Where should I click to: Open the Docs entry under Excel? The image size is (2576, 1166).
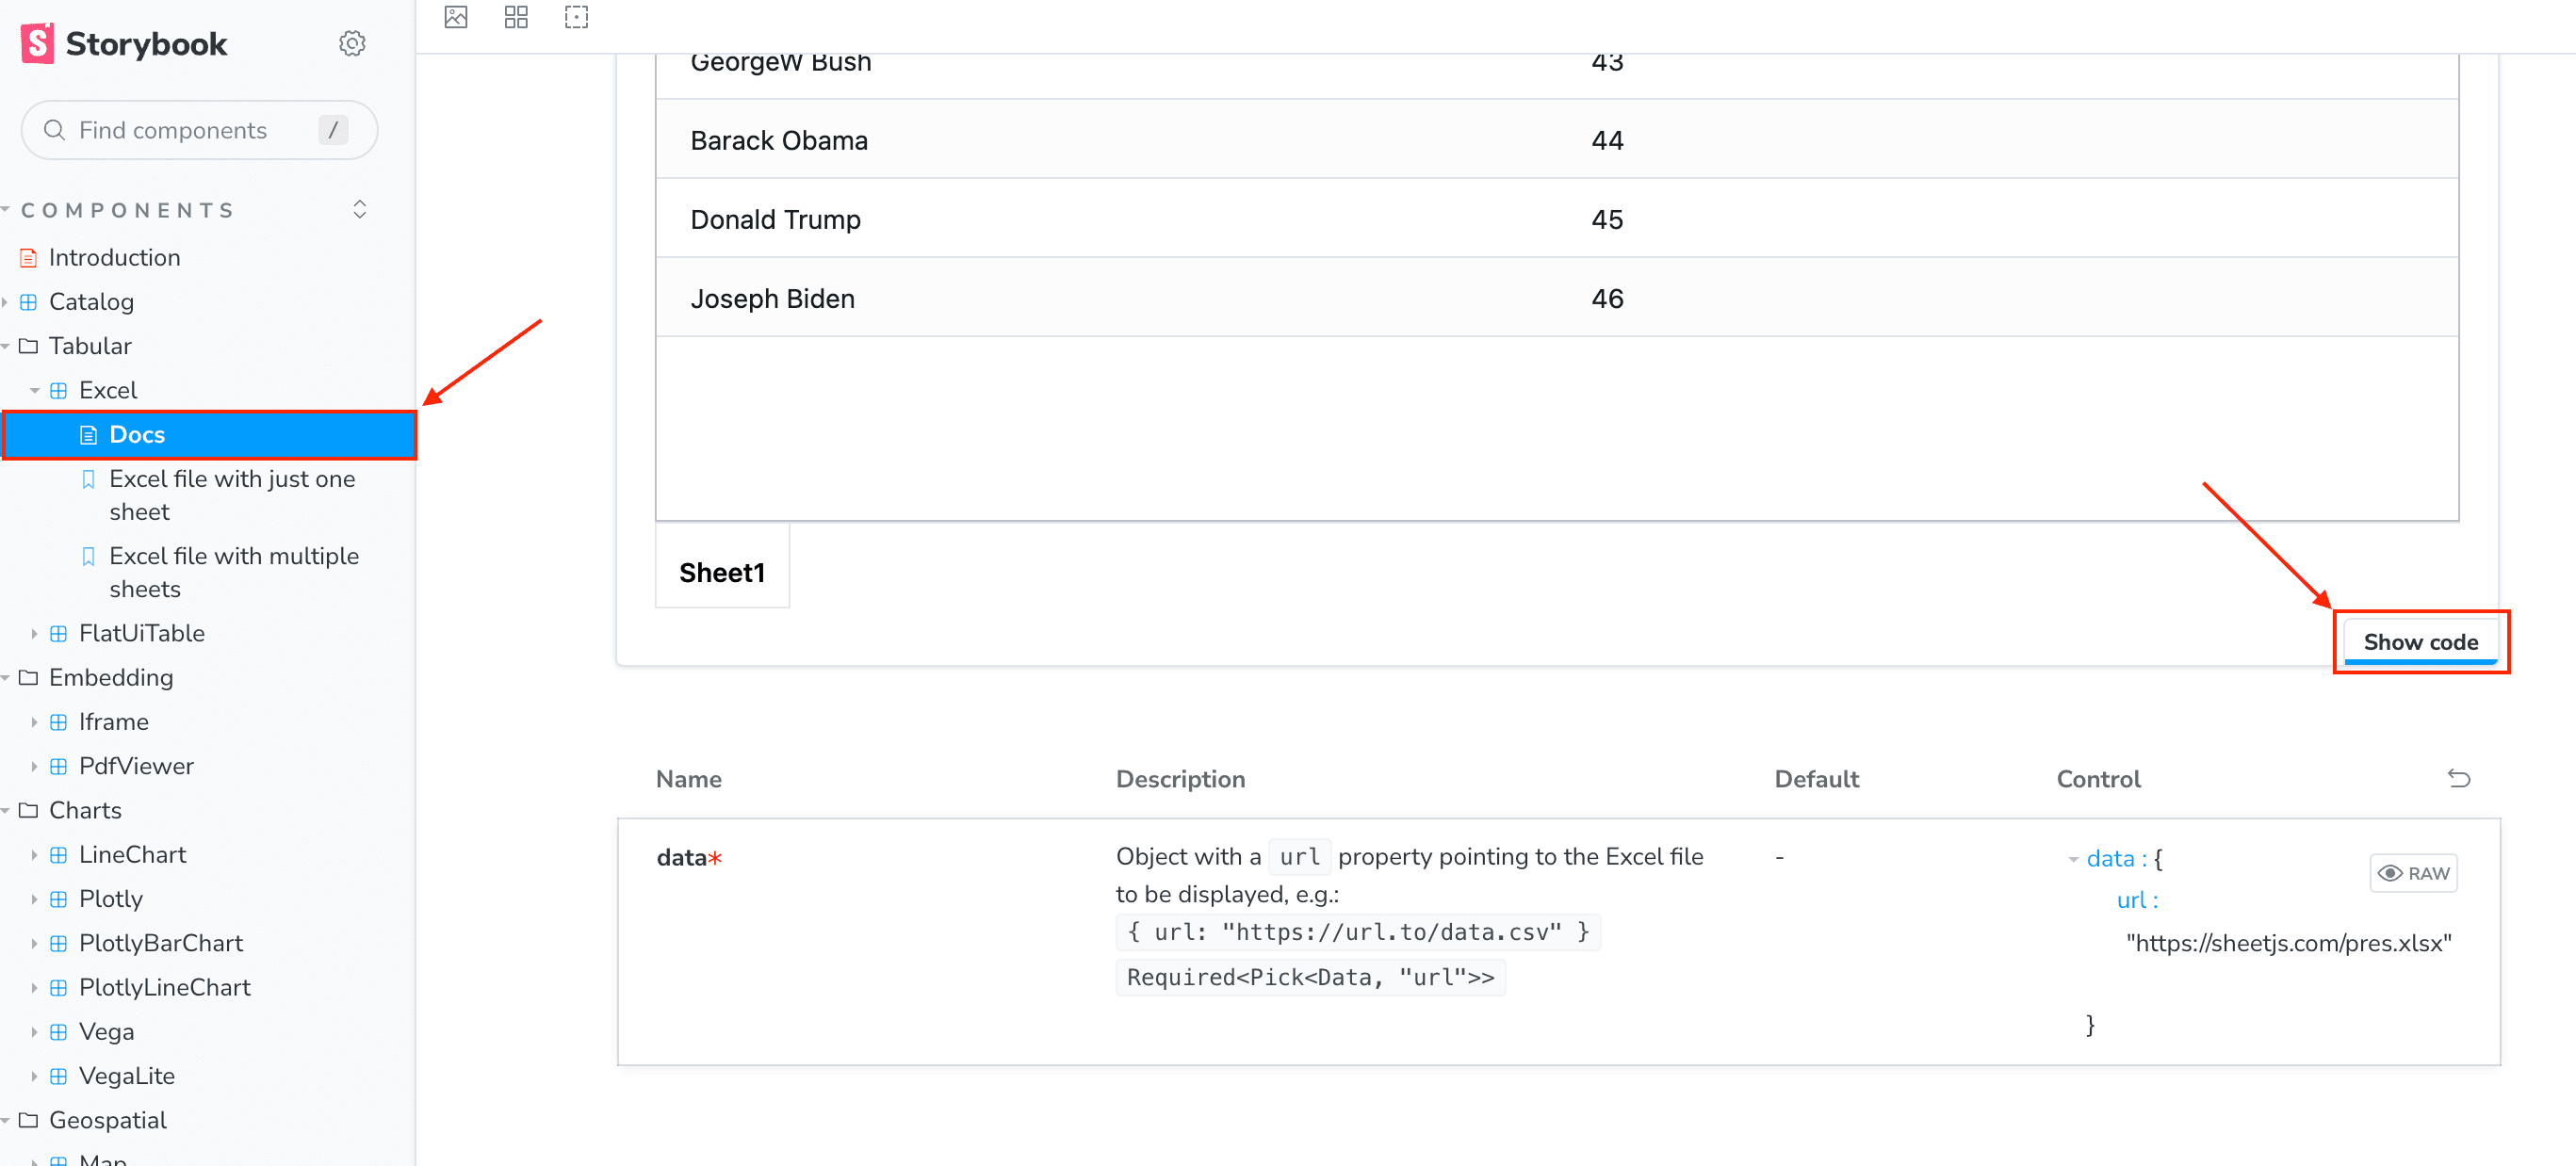(x=137, y=434)
